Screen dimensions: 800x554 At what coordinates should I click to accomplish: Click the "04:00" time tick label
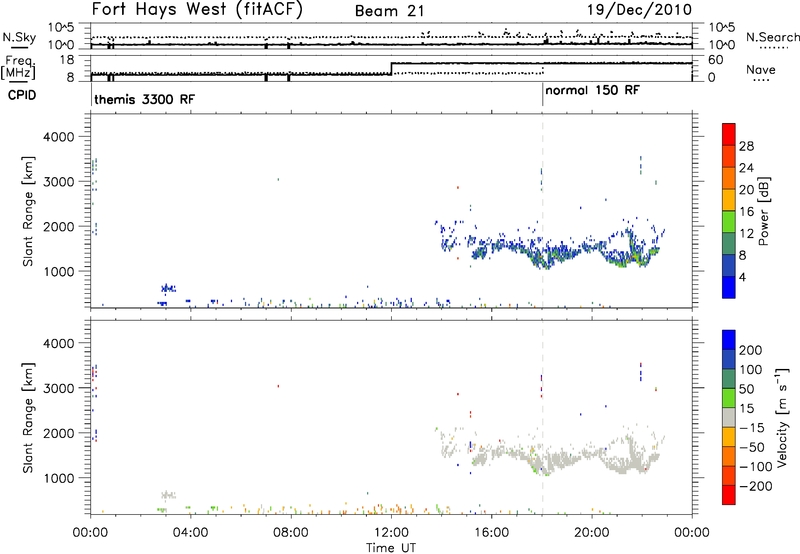(x=190, y=533)
